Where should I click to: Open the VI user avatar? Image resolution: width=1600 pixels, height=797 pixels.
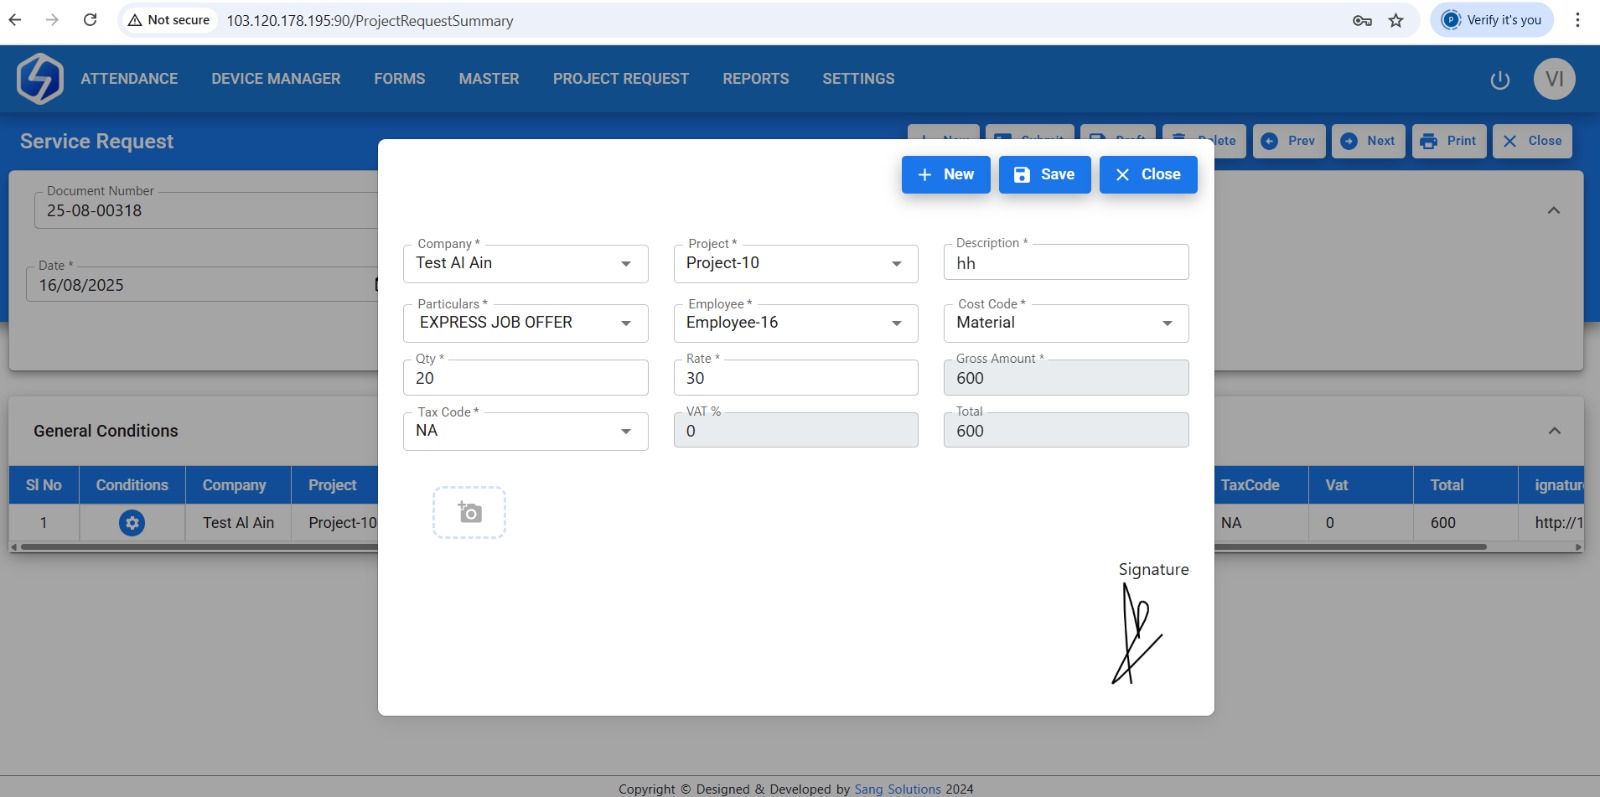[x=1554, y=79]
